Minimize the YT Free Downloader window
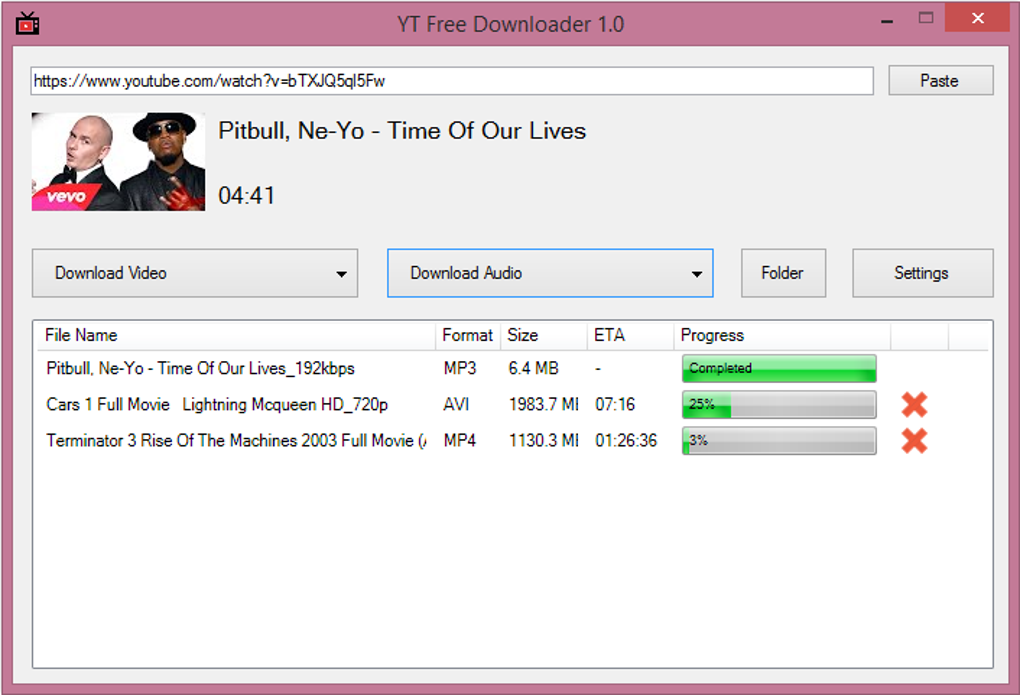This screenshot has width=1020, height=695. pos(887,20)
